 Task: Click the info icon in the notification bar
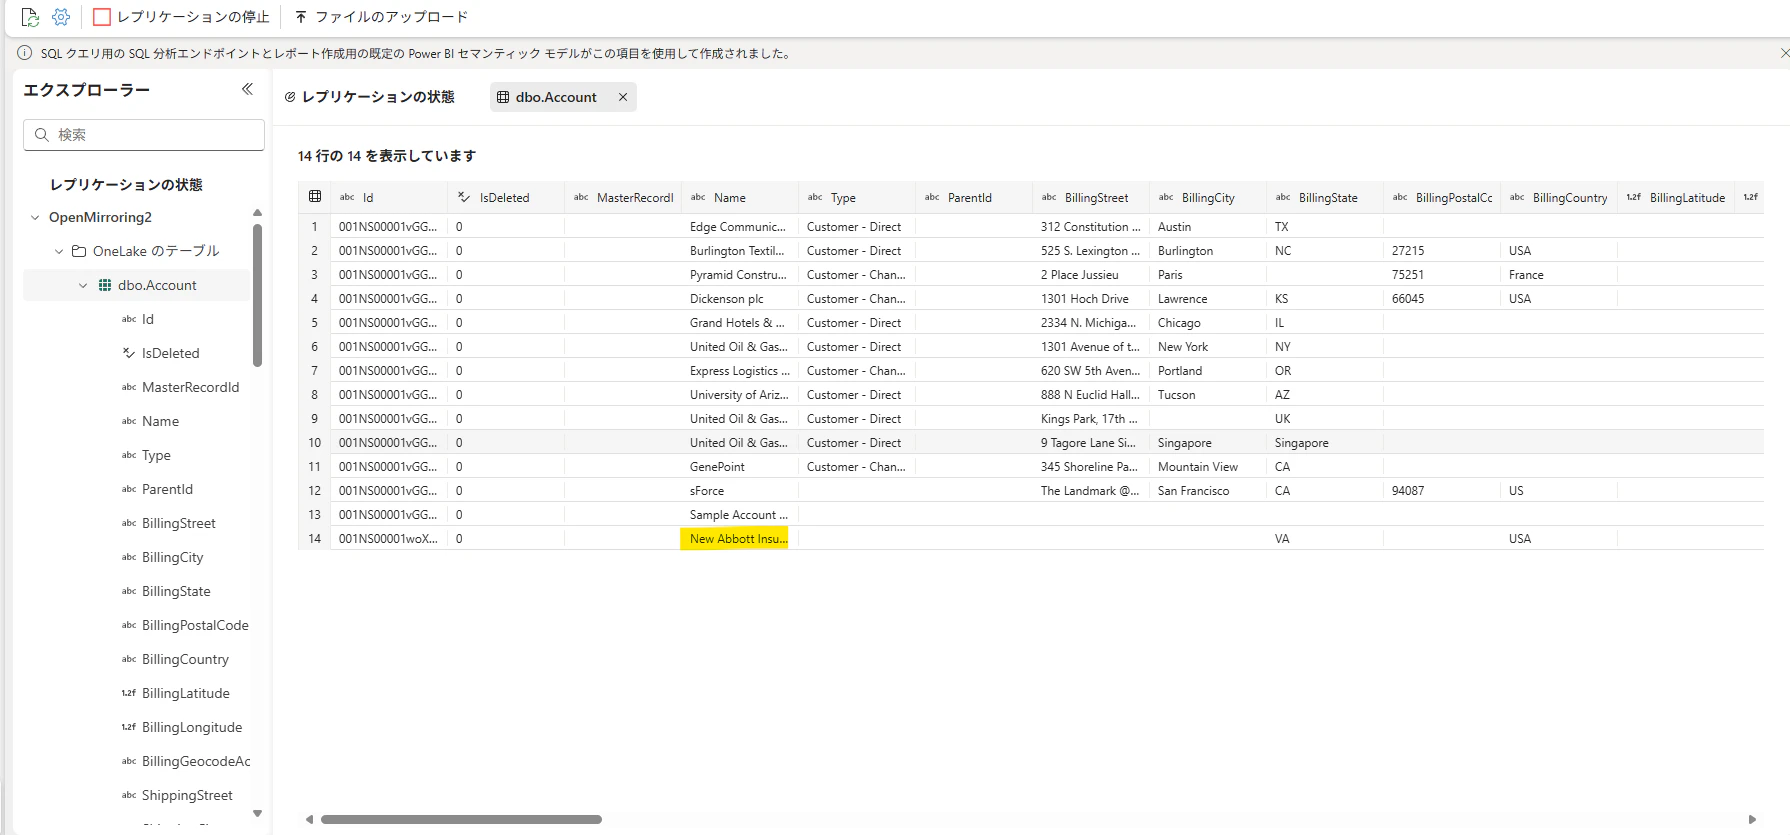pos(25,53)
